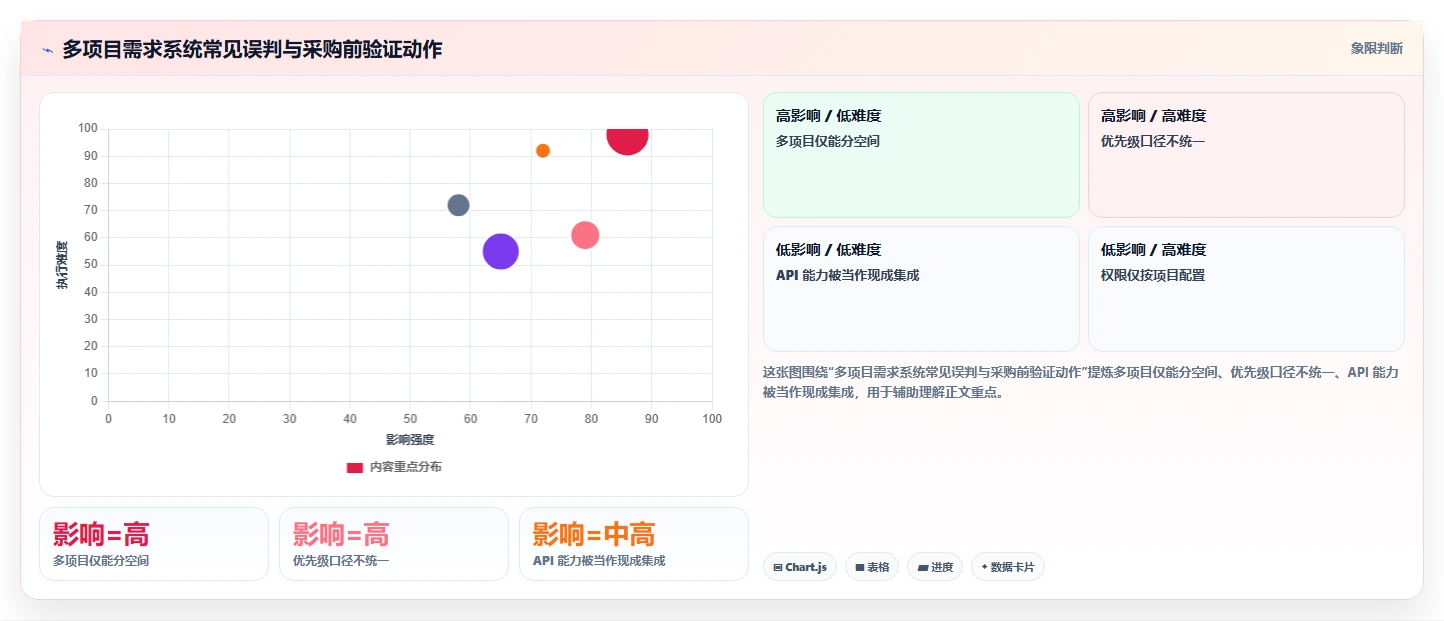Click the 内容重点分布 legend text

pyautogui.click(x=405, y=467)
